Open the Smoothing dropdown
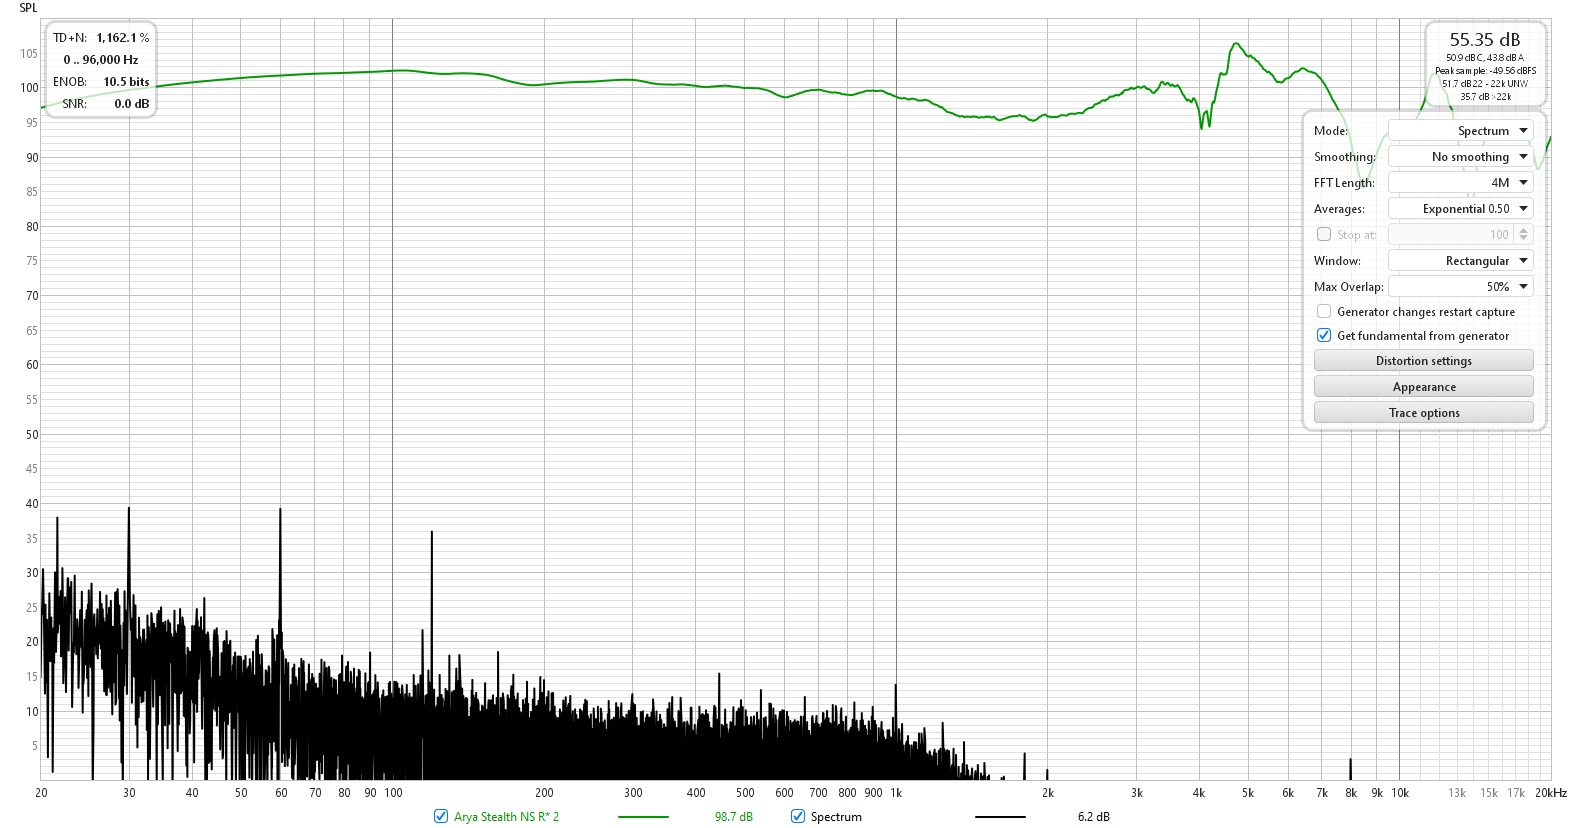 point(1460,157)
